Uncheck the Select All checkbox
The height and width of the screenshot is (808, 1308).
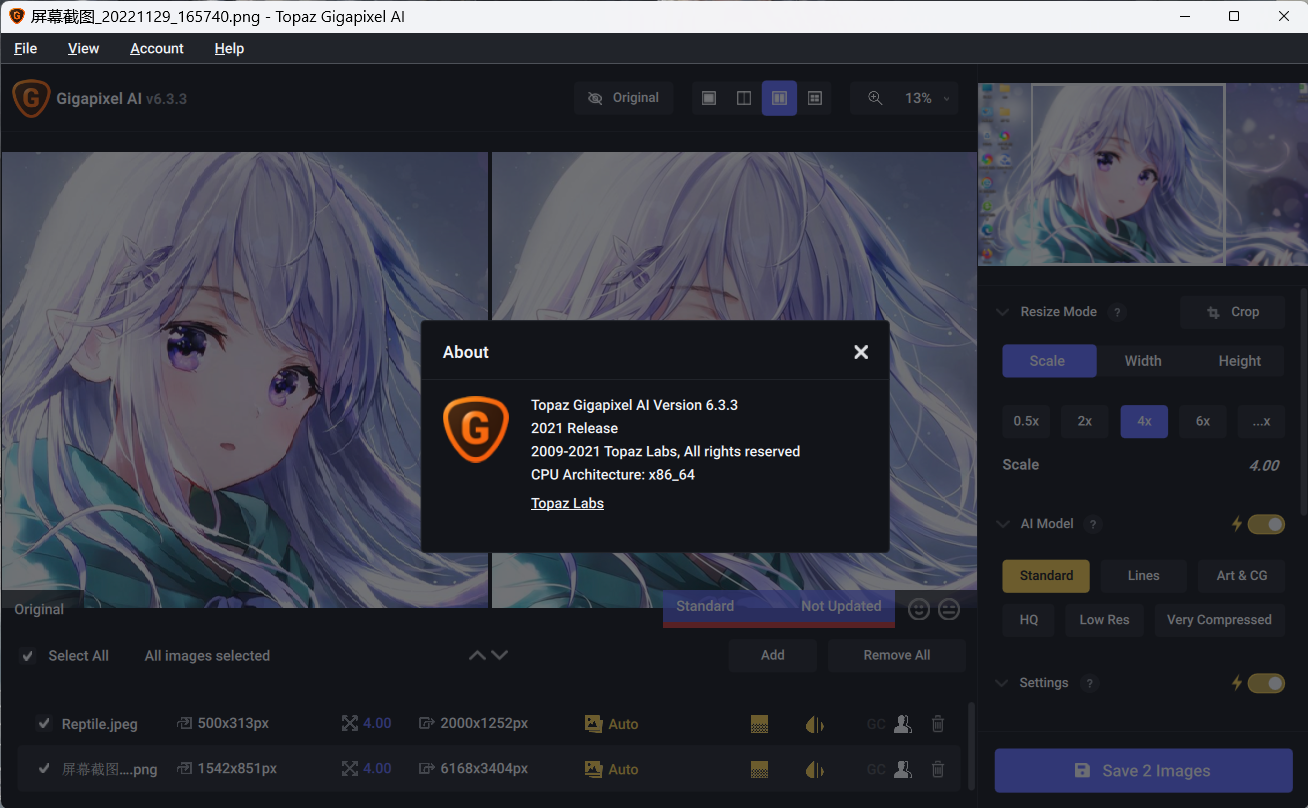[x=28, y=656]
